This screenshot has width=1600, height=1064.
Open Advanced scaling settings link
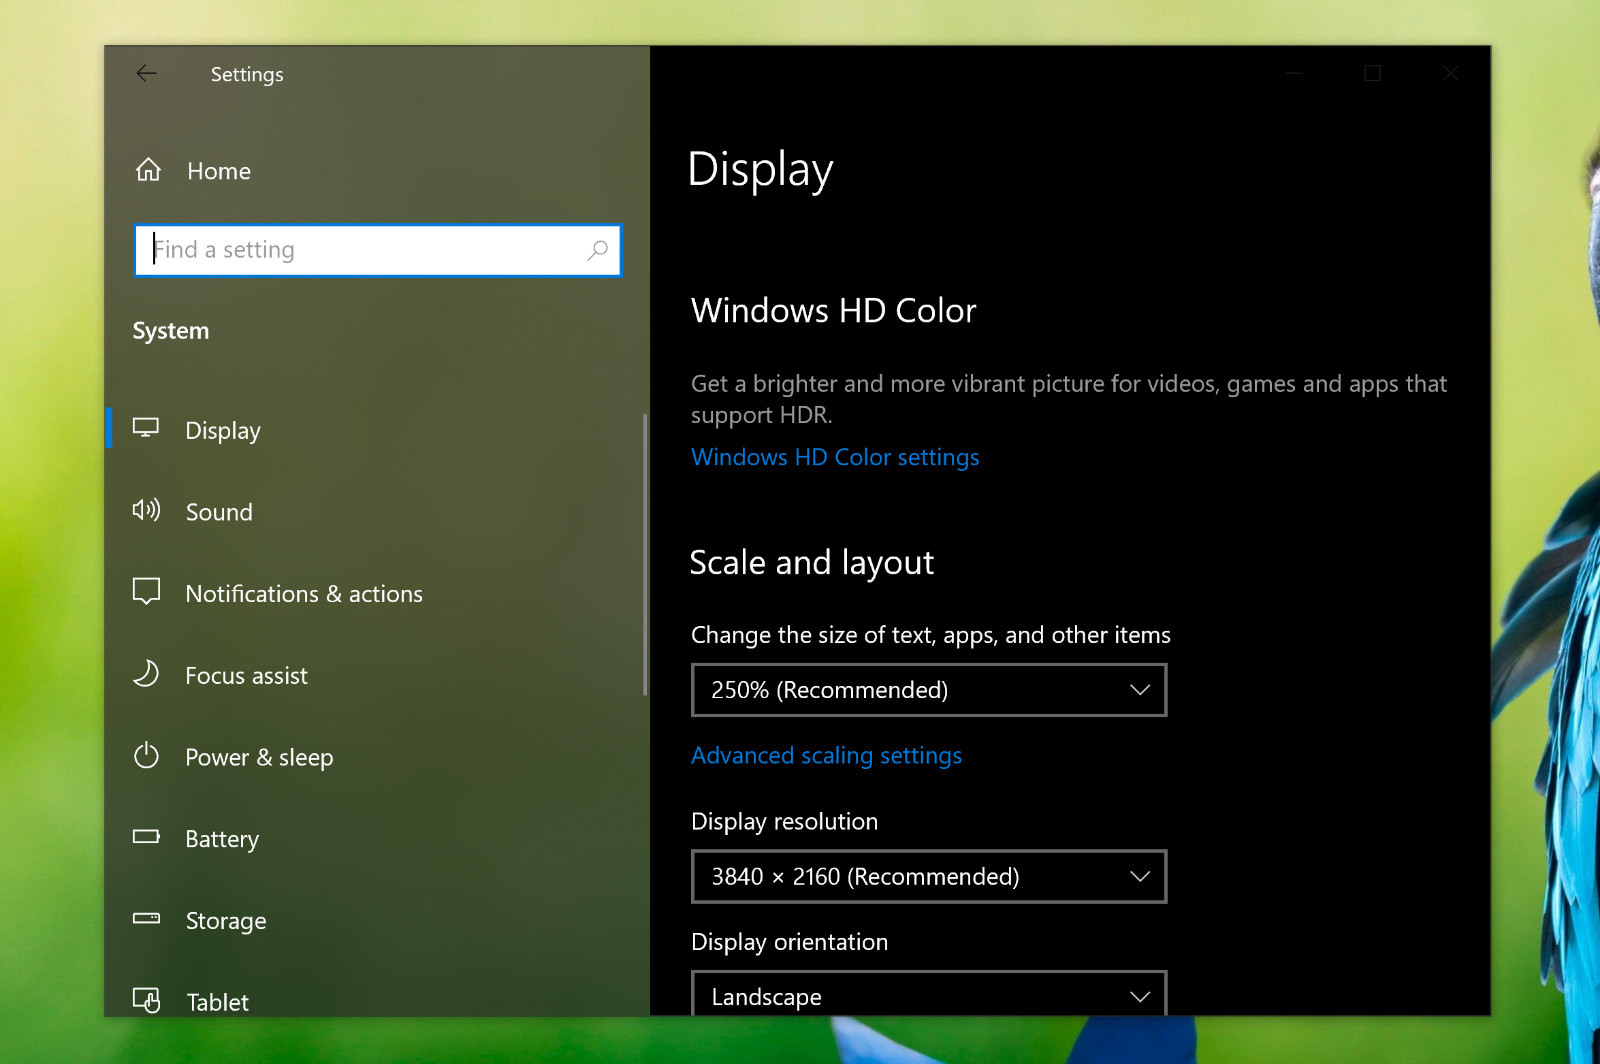coord(826,756)
